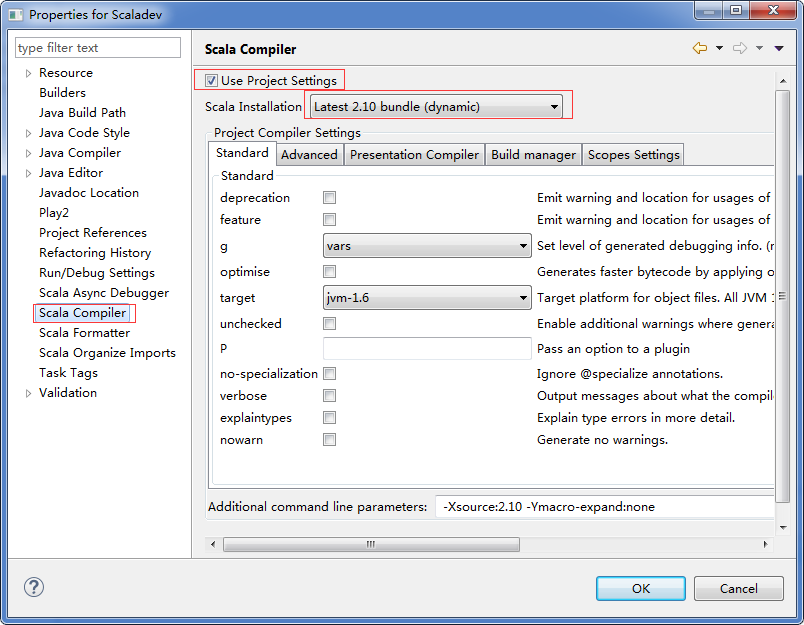Select Refactoring History item
804x625 pixels.
click(95, 253)
